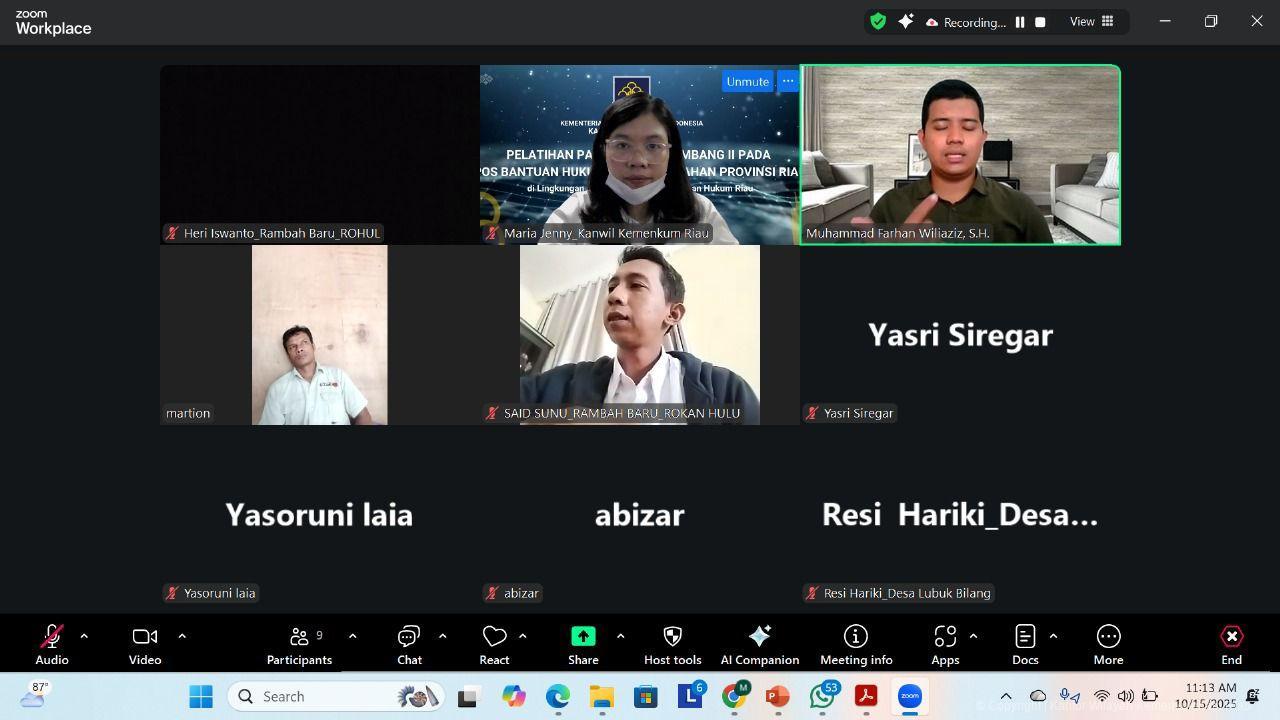Open the More options menu
Viewport: 1280px width, 720px height.
(1108, 645)
